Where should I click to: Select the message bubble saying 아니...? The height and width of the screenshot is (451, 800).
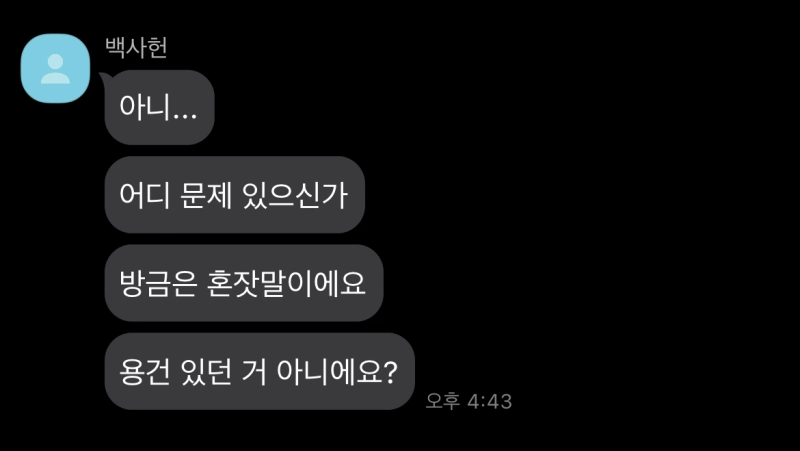pos(159,108)
